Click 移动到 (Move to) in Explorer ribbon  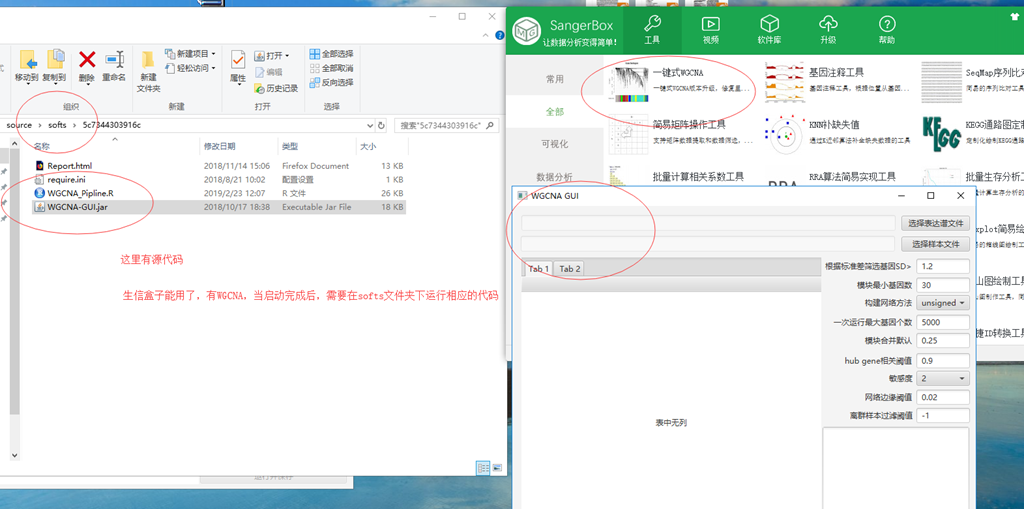coord(27,66)
